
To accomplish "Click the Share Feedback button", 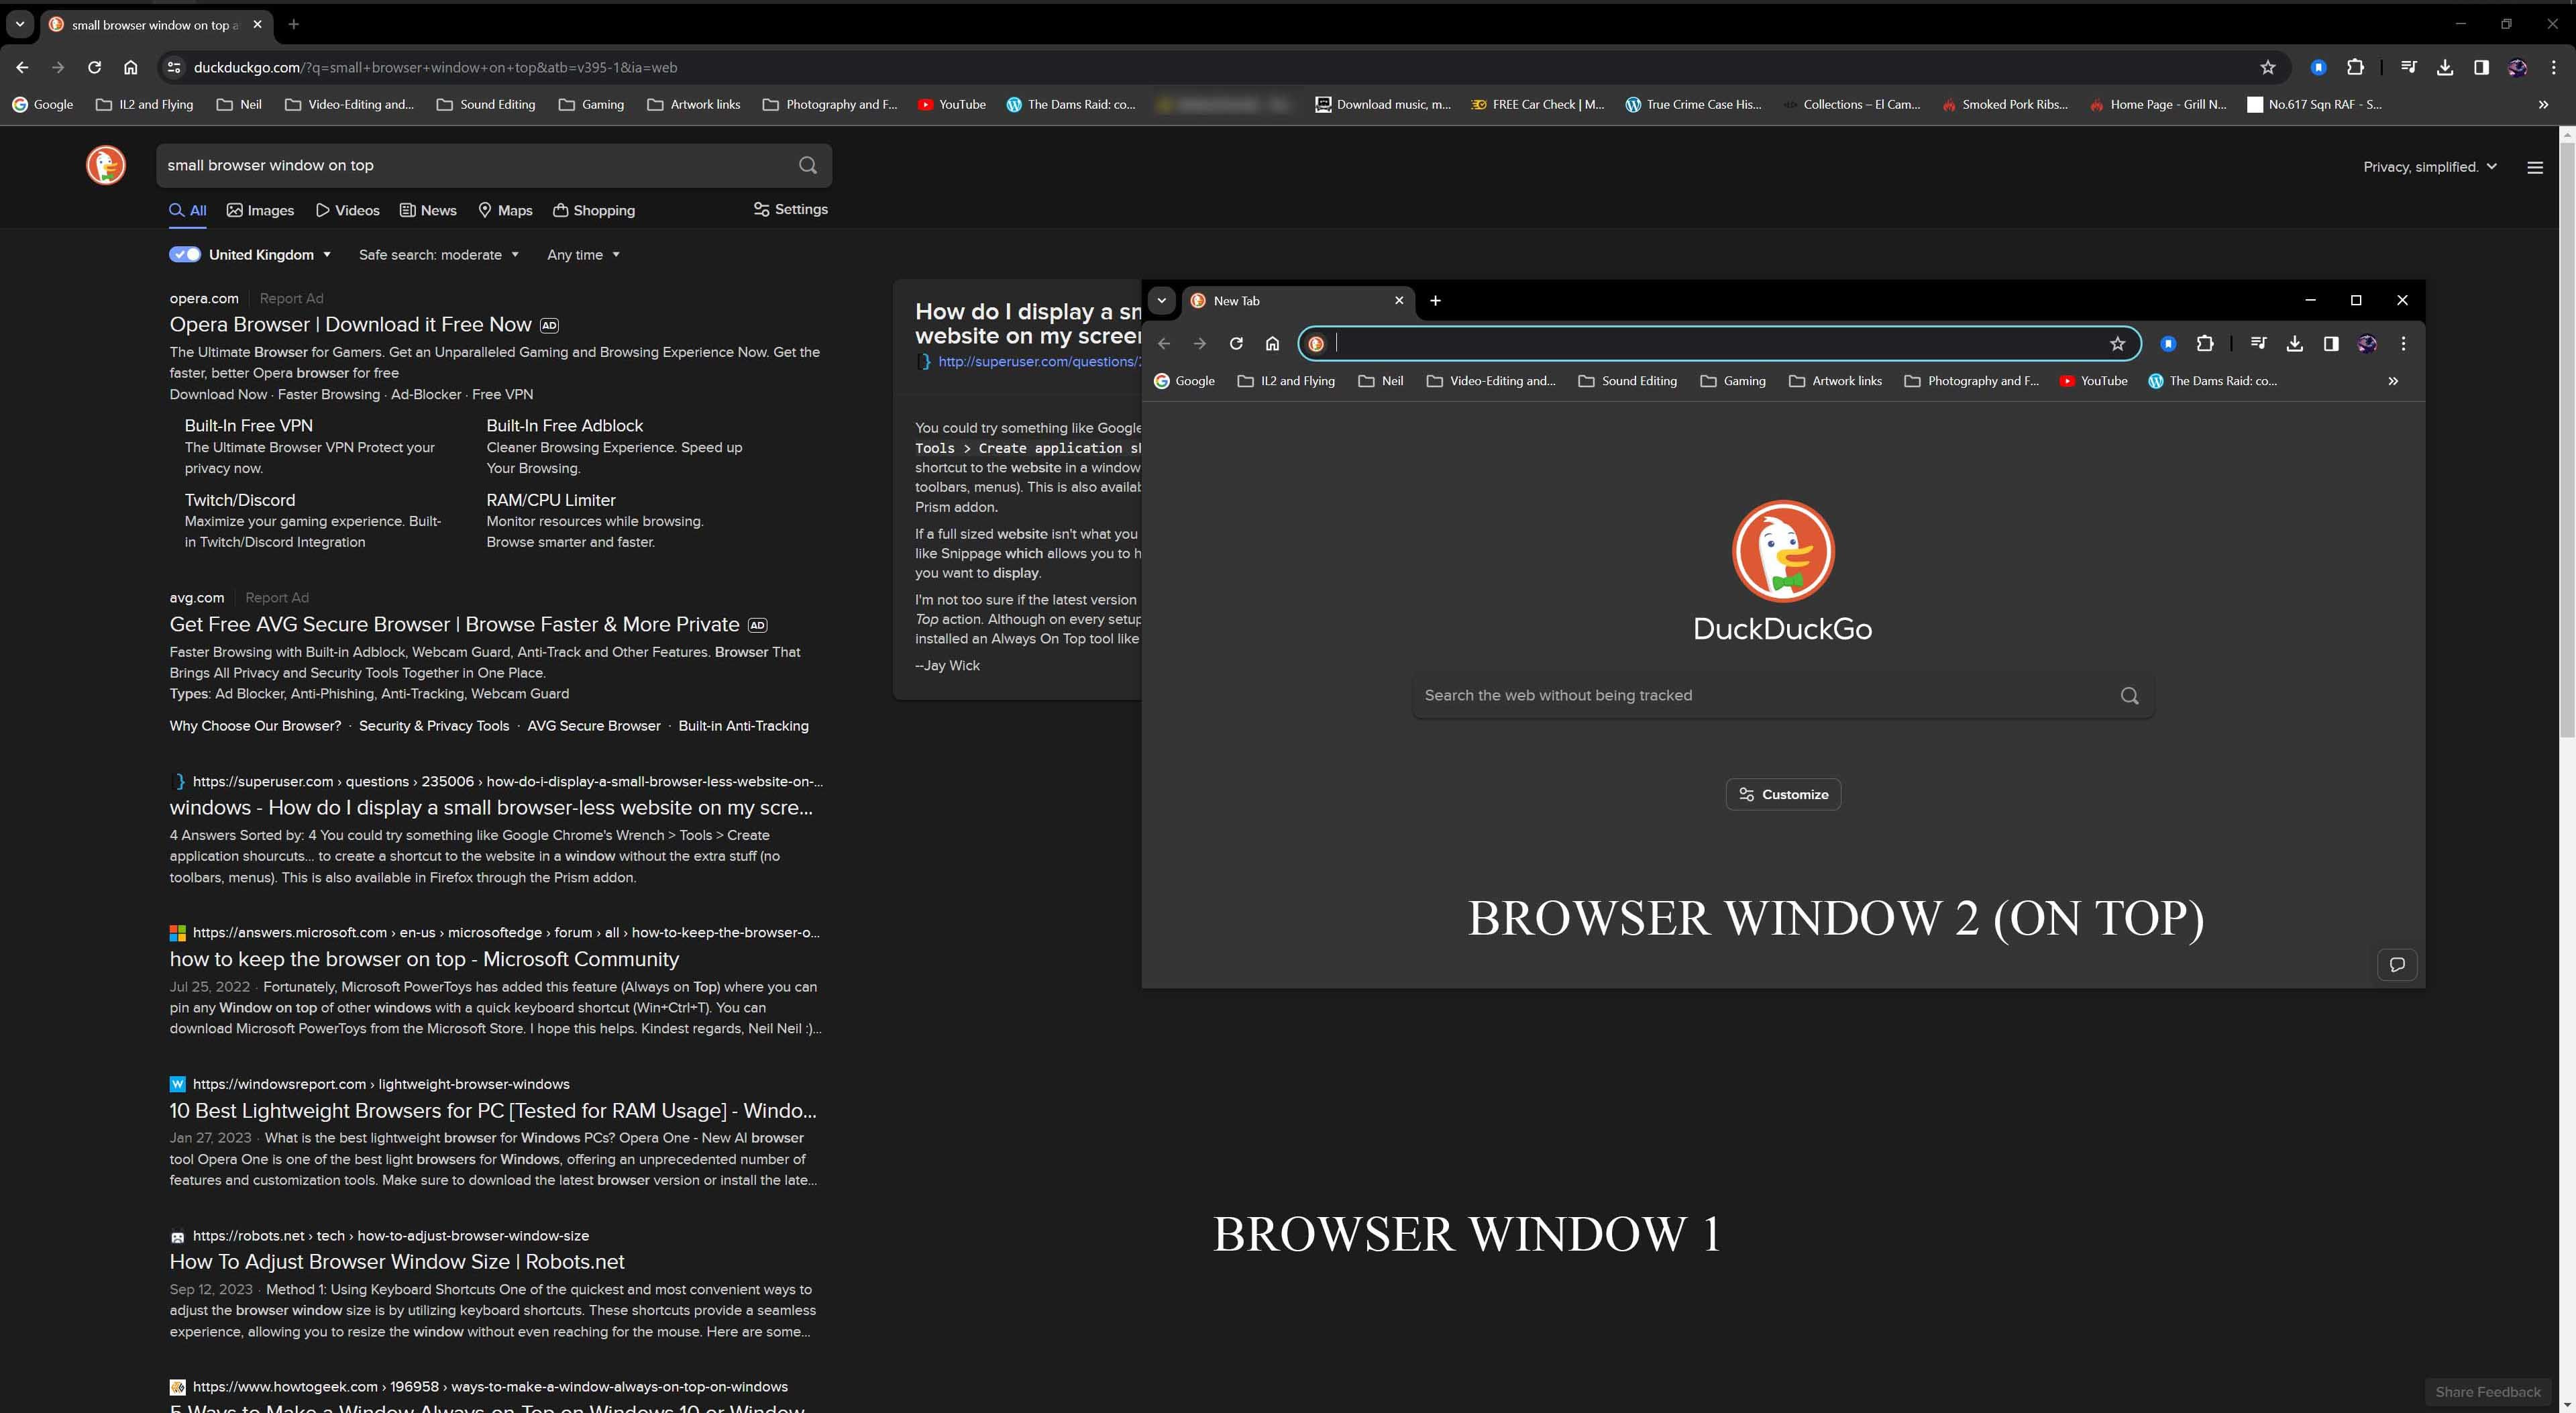I will click(2487, 1392).
